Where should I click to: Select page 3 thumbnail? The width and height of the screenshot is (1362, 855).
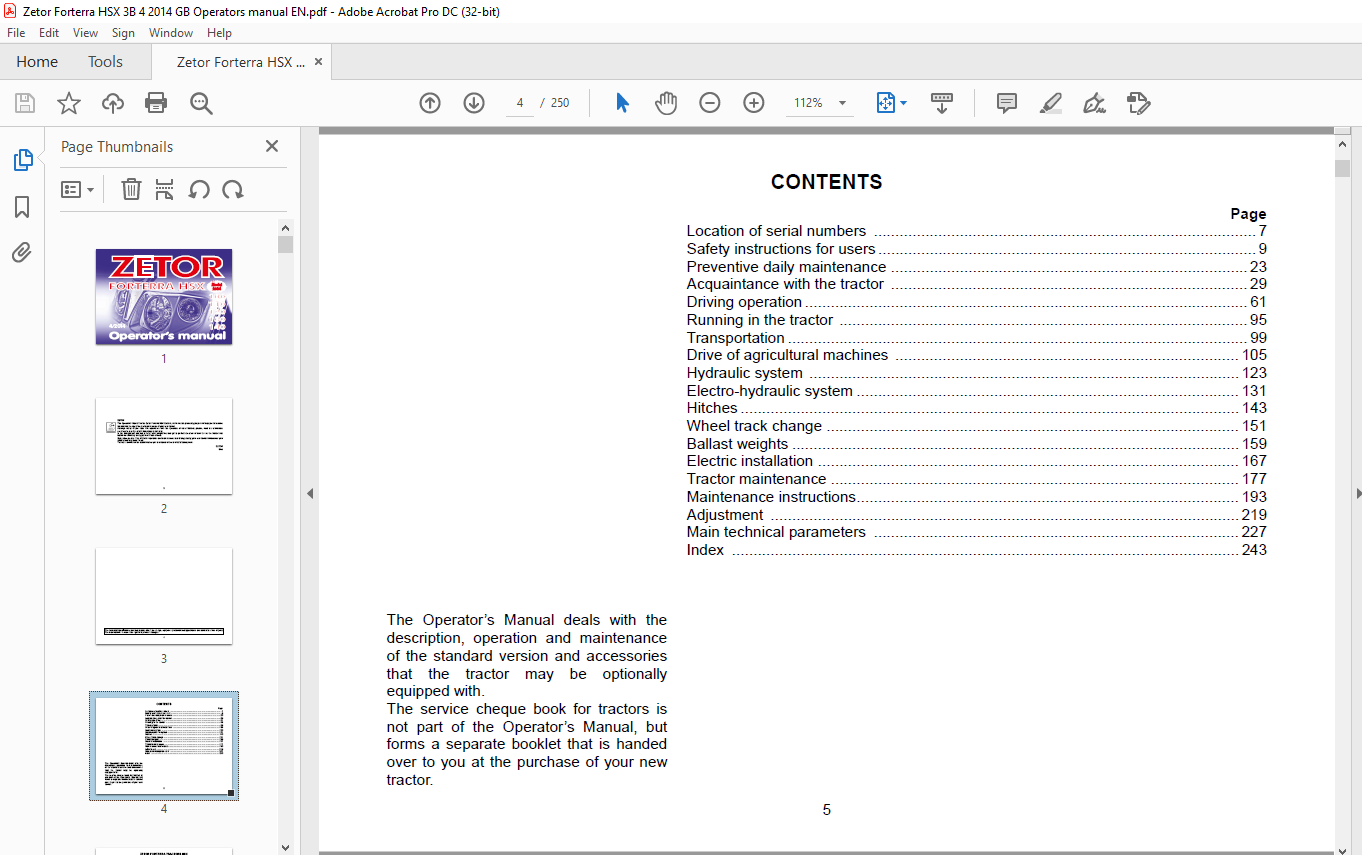[x=164, y=596]
